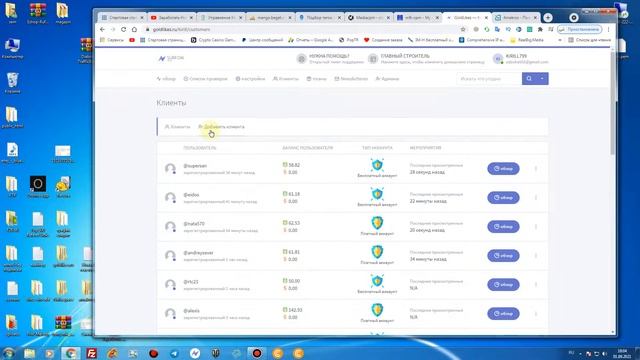Open Chrome's three-dot menu
Screen dimensions: 640x360
pyautogui.click(x=608, y=29)
